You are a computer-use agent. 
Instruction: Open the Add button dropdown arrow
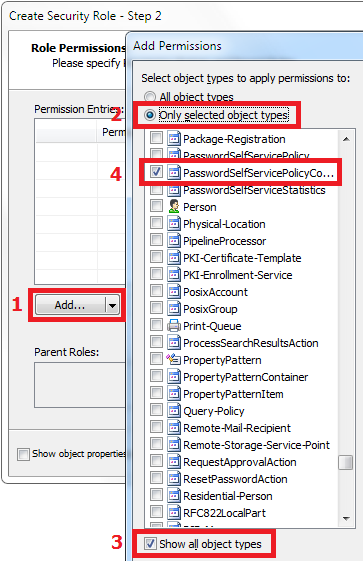point(113,305)
